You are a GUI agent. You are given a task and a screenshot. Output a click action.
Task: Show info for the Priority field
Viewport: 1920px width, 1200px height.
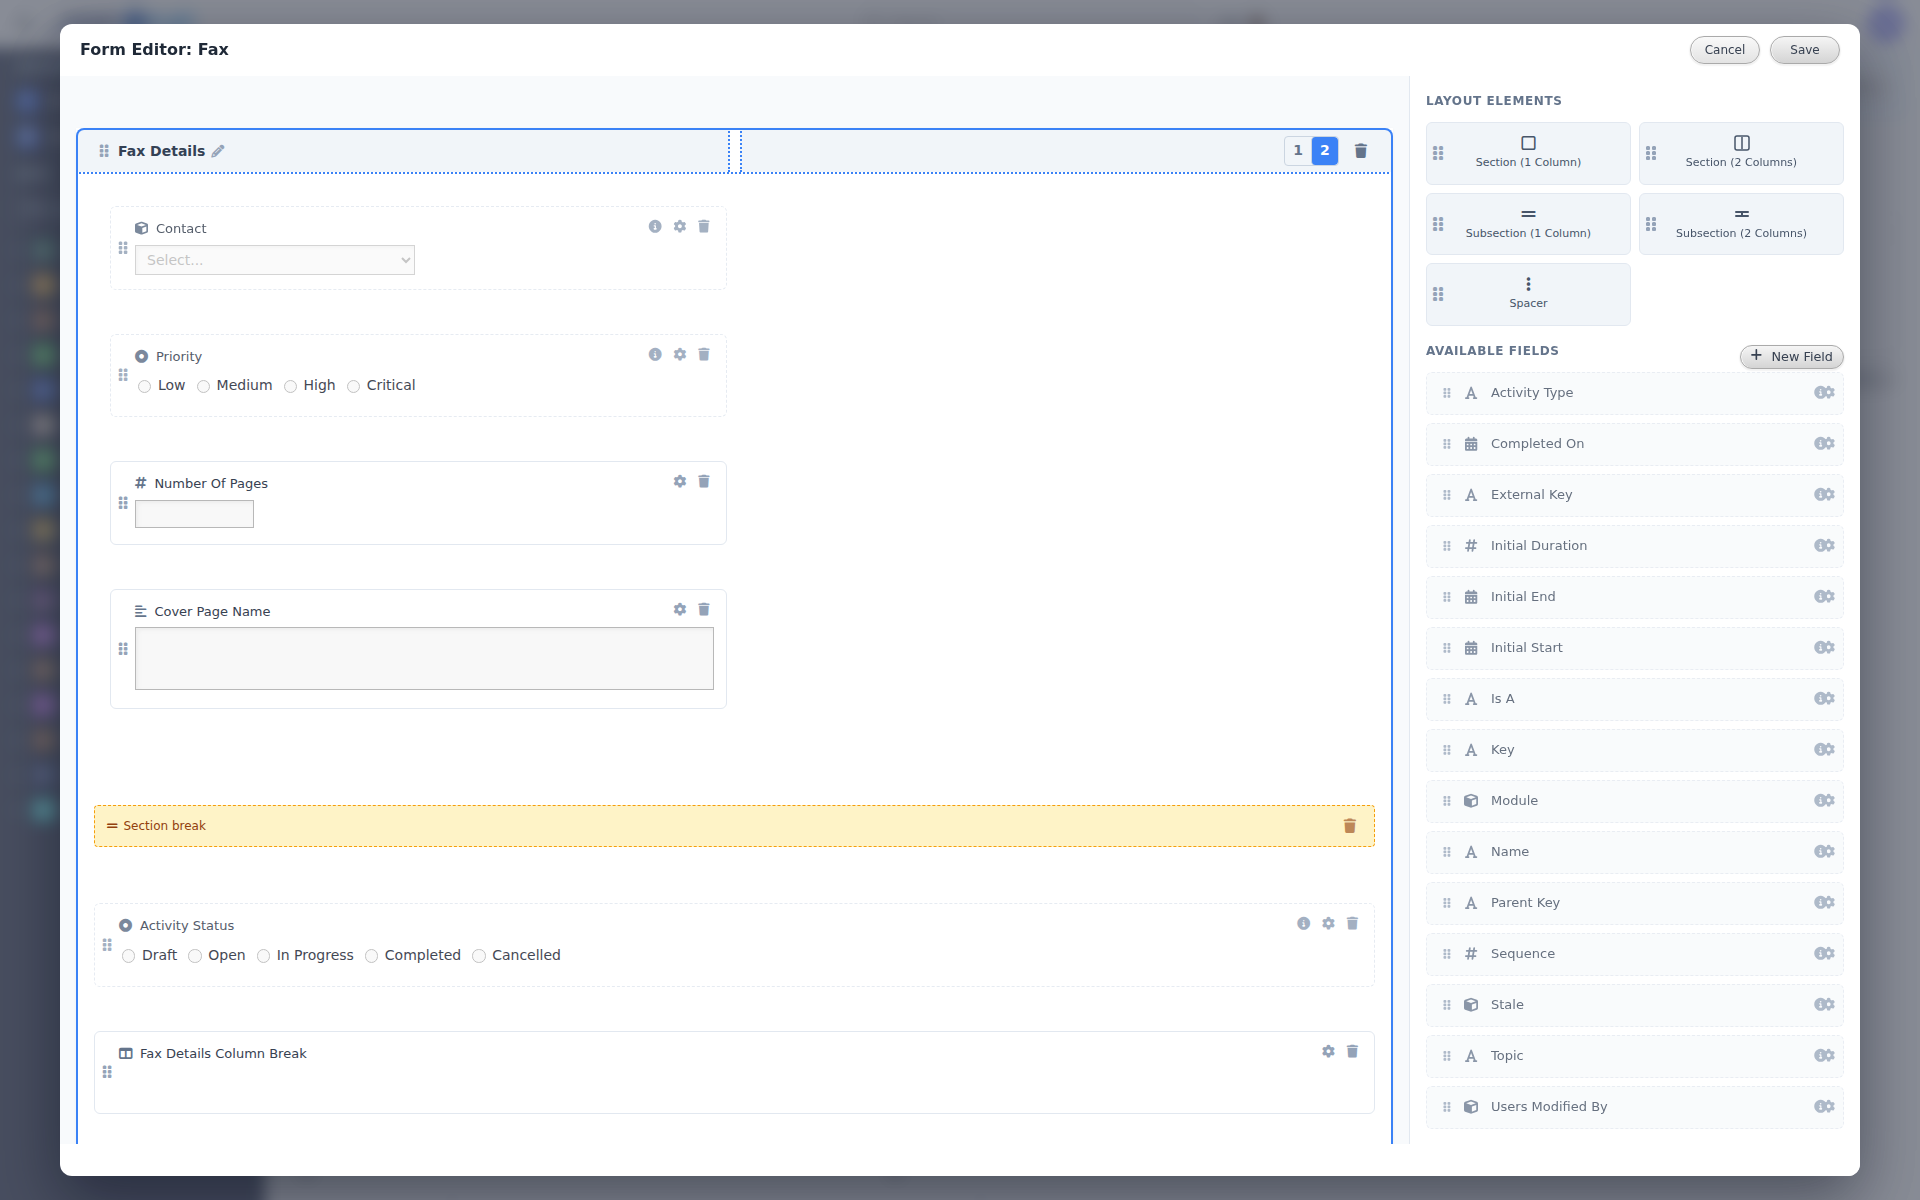(655, 355)
